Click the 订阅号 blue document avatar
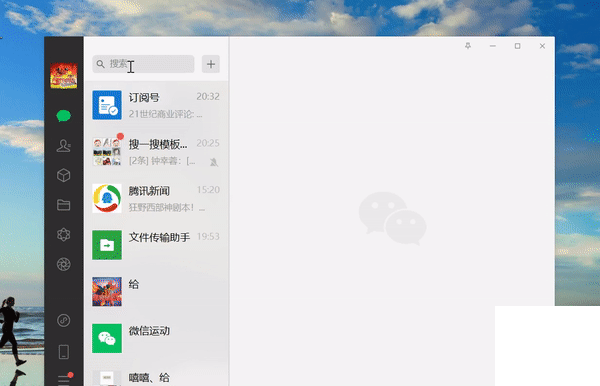The height and width of the screenshot is (386, 600). click(x=107, y=105)
